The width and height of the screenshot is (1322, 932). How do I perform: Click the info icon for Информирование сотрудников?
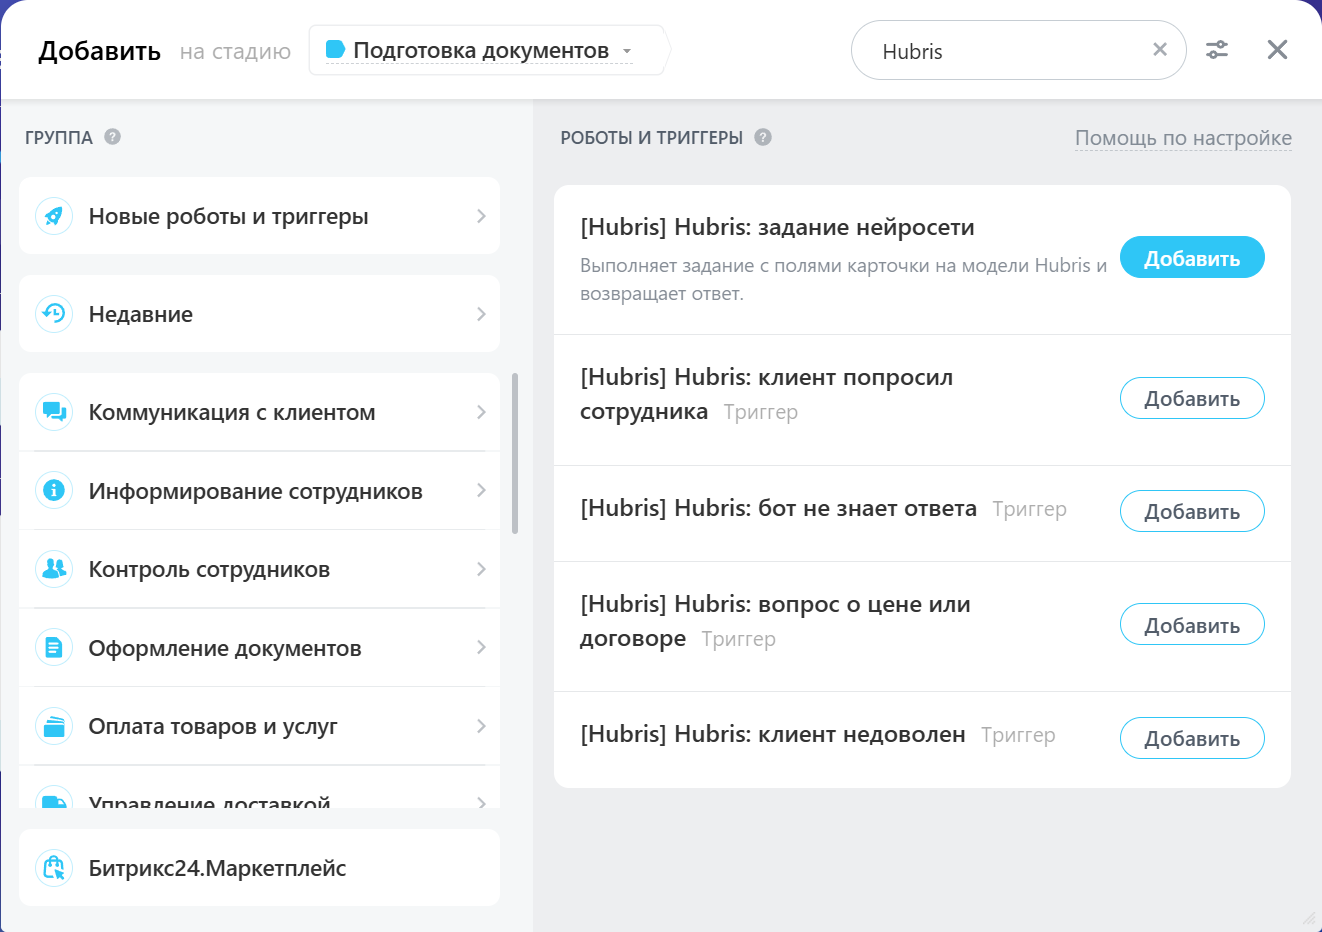point(54,490)
